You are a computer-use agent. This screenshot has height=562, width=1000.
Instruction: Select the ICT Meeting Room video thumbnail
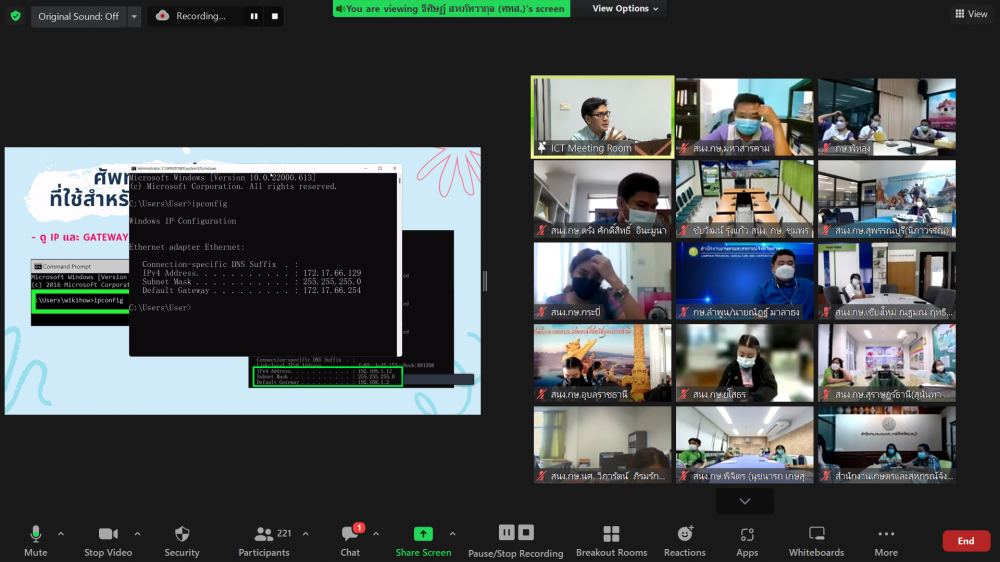[x=602, y=117]
